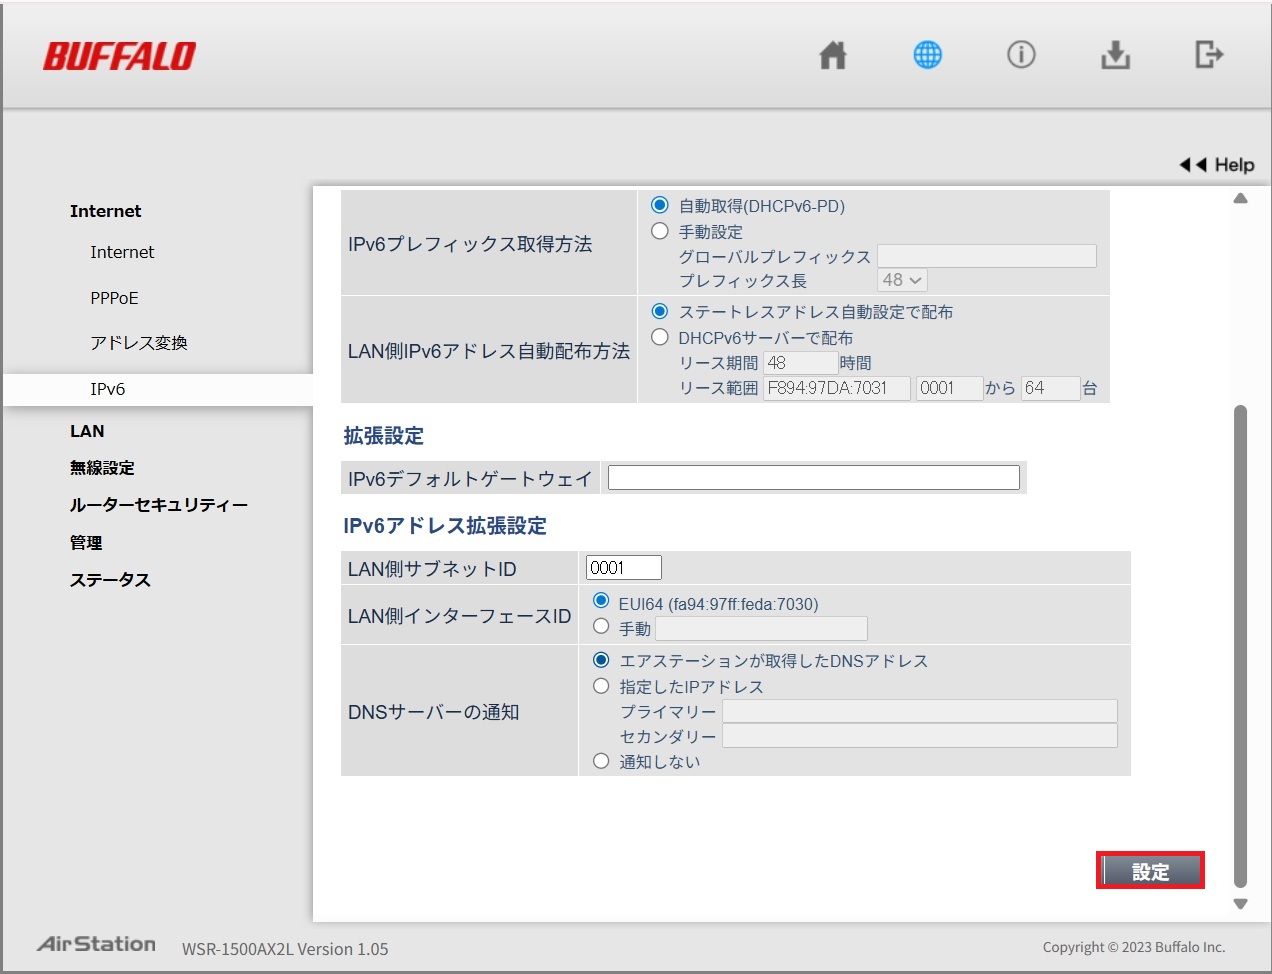Click the リース範囲 prefix field F894:97DA:7031
This screenshot has width=1272, height=974.
pyautogui.click(x=837, y=388)
